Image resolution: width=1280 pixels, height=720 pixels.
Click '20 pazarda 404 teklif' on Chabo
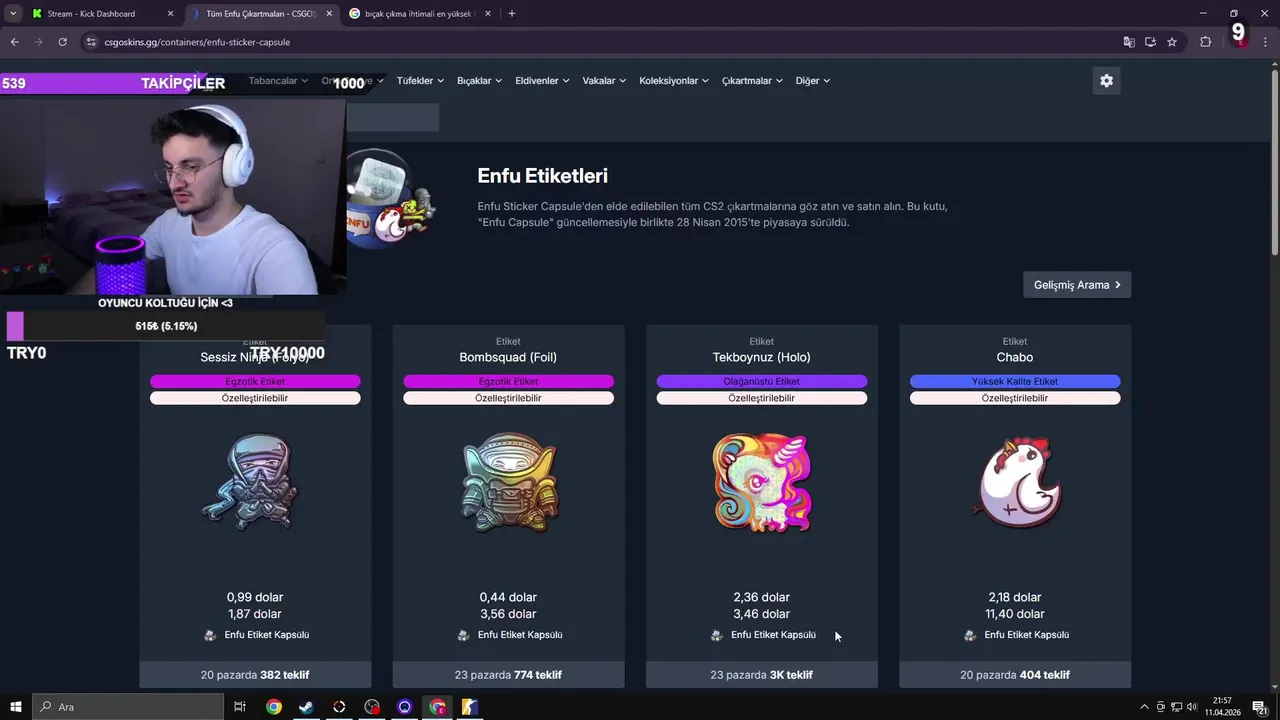(x=1015, y=675)
